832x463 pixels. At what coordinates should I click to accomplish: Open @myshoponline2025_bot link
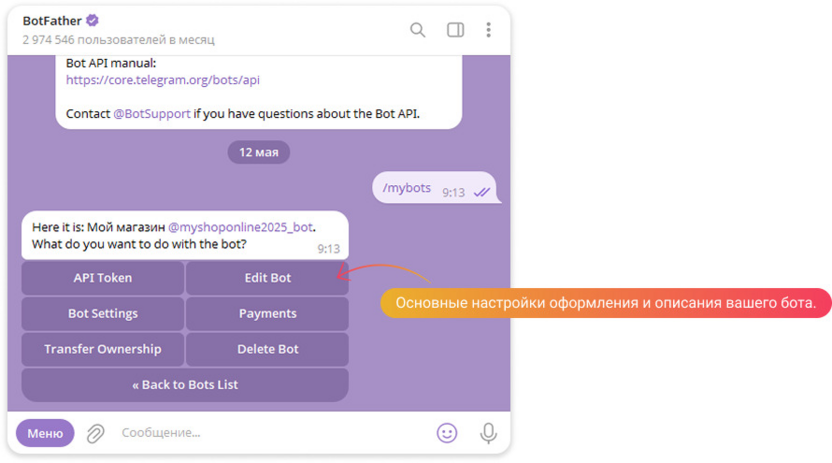tap(240, 227)
